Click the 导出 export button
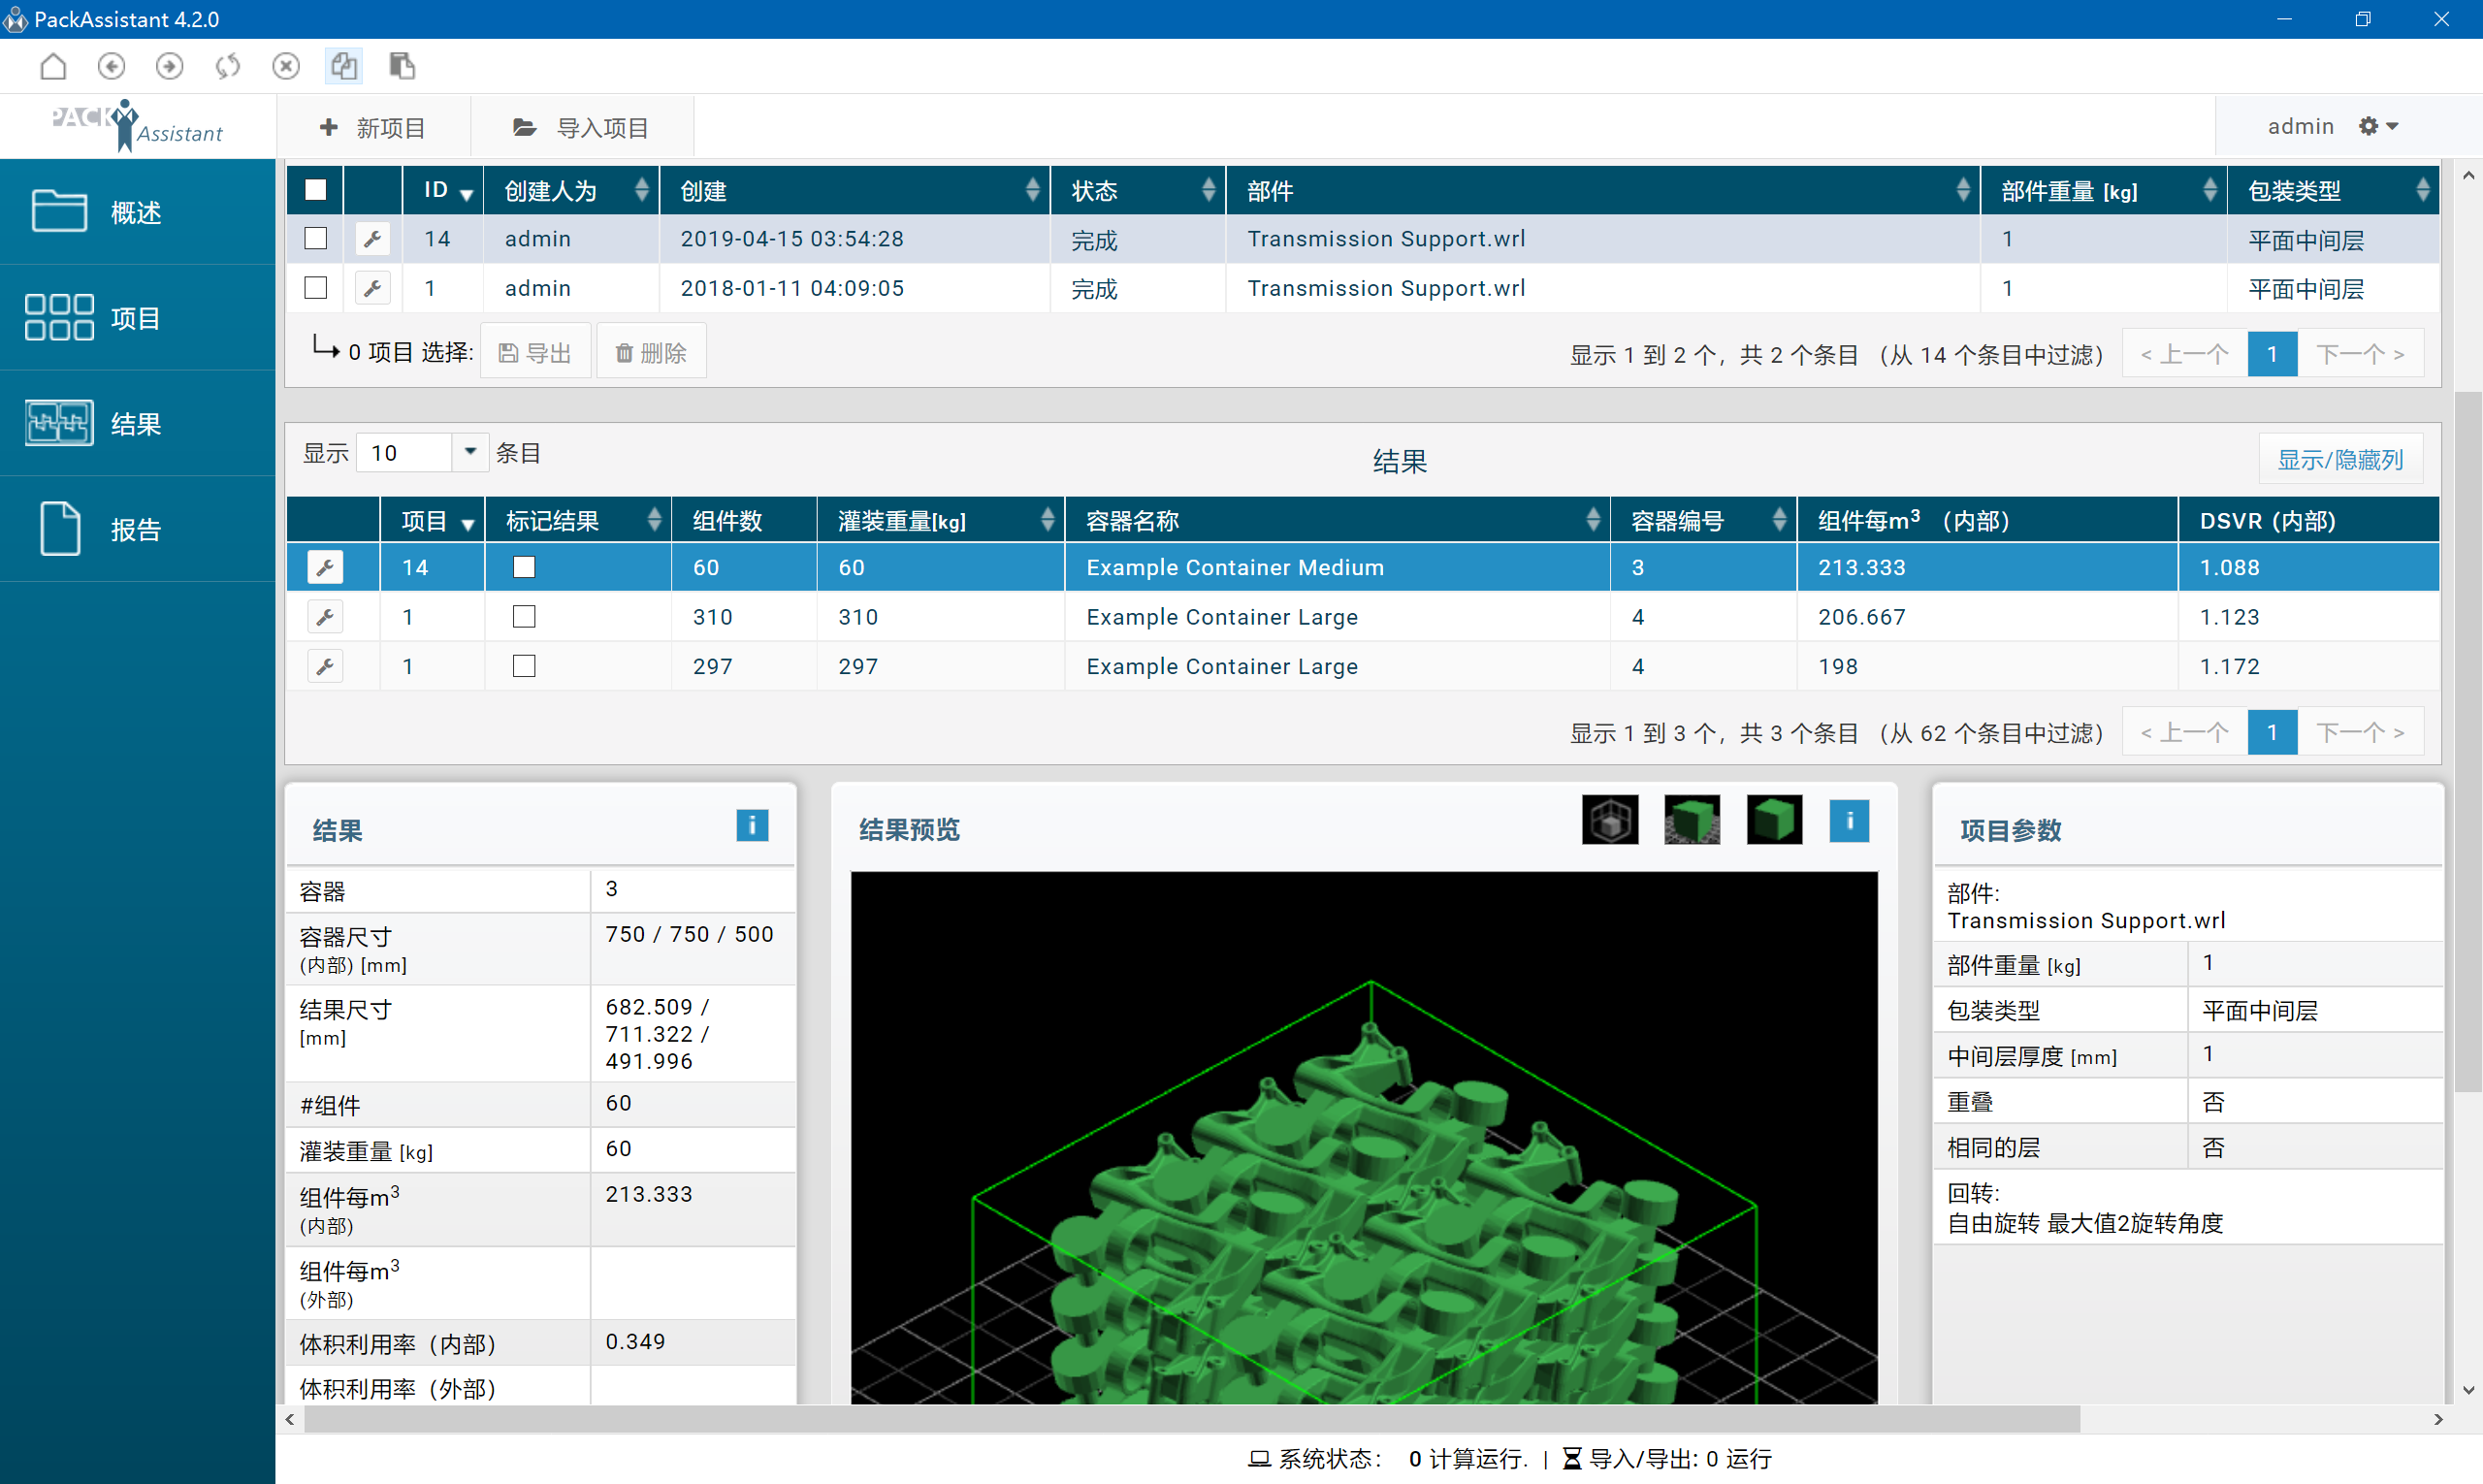 click(536, 352)
